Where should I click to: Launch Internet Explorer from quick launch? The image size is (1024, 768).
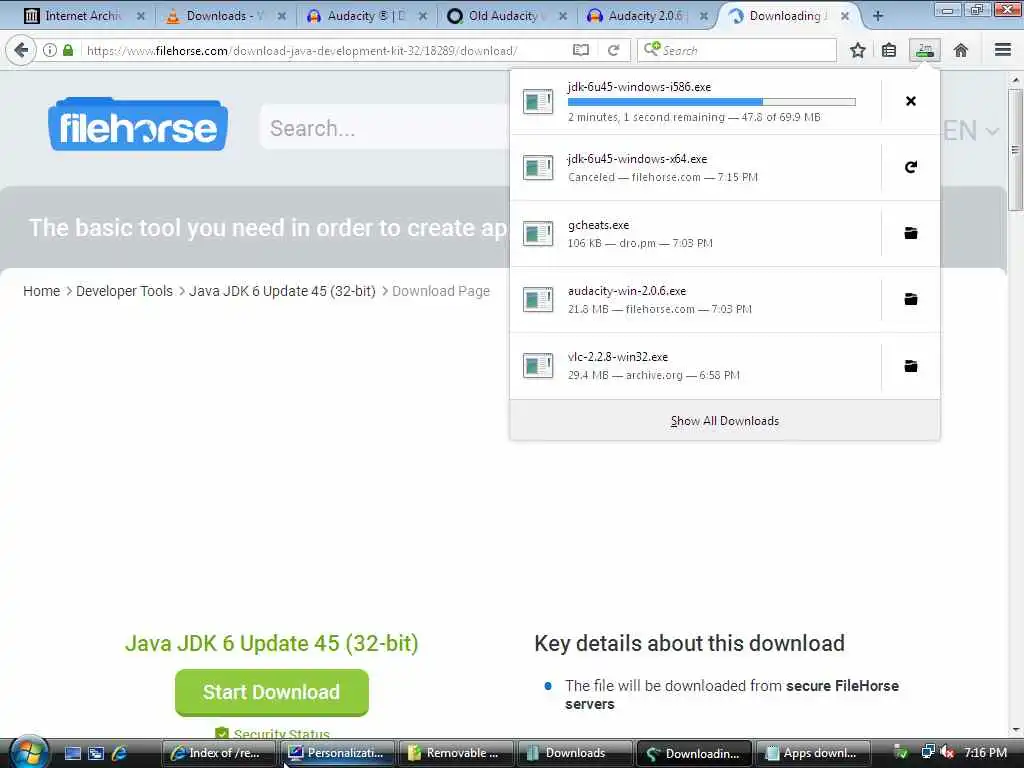(x=119, y=753)
